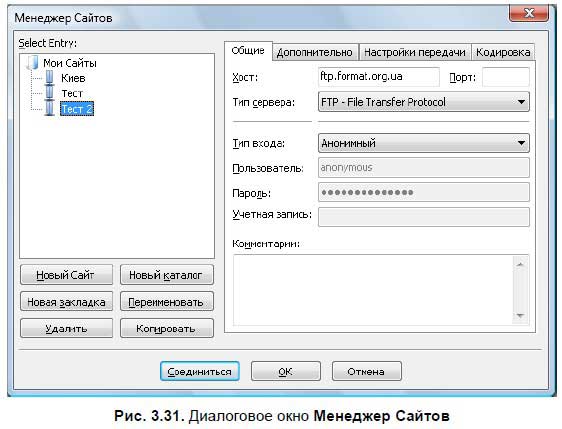Open the Тип сервера dropdown

(424, 102)
